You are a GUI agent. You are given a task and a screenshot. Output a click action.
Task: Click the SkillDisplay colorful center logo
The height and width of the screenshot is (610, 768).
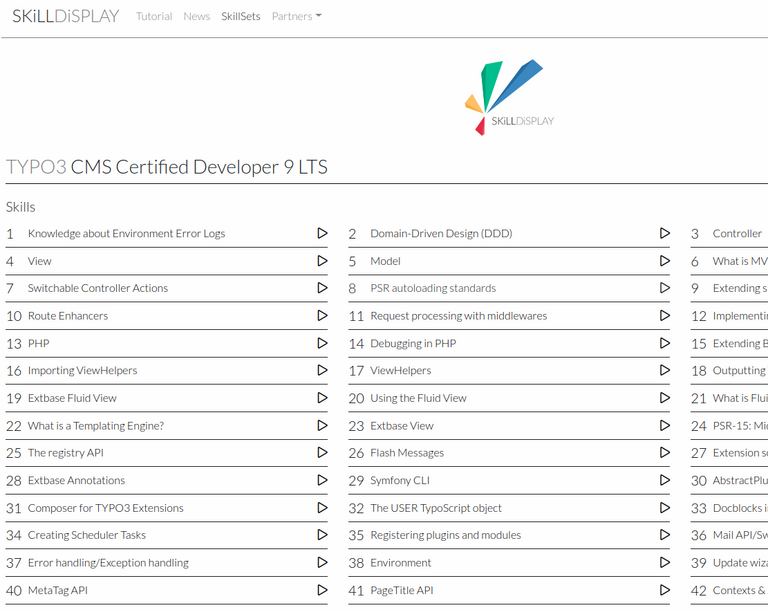click(508, 97)
